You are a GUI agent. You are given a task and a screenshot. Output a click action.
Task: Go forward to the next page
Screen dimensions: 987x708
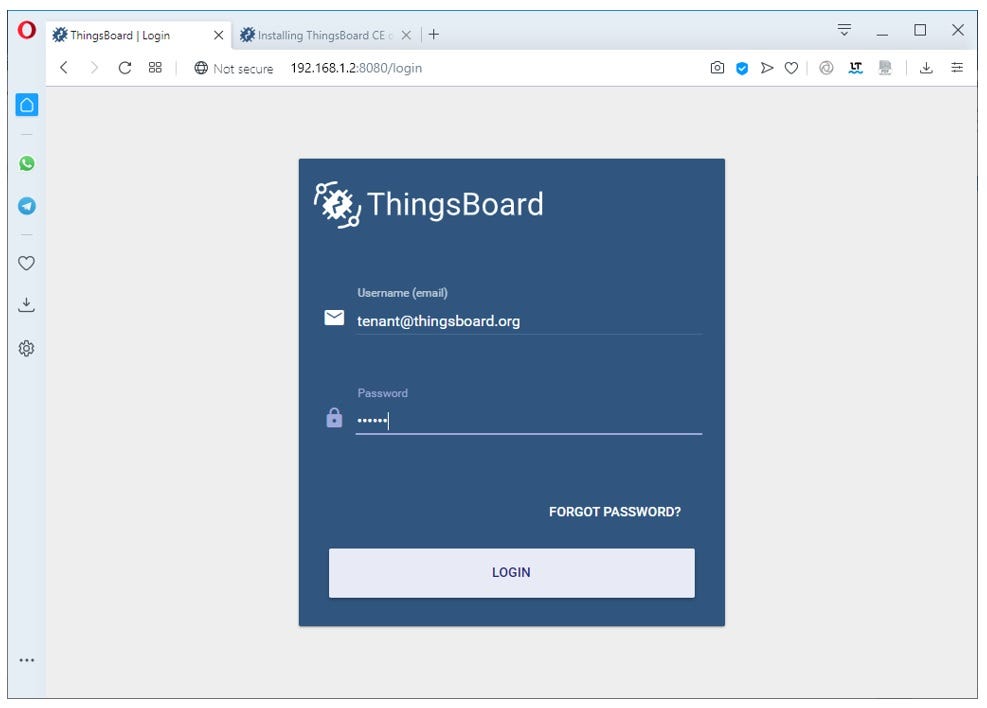(94, 67)
